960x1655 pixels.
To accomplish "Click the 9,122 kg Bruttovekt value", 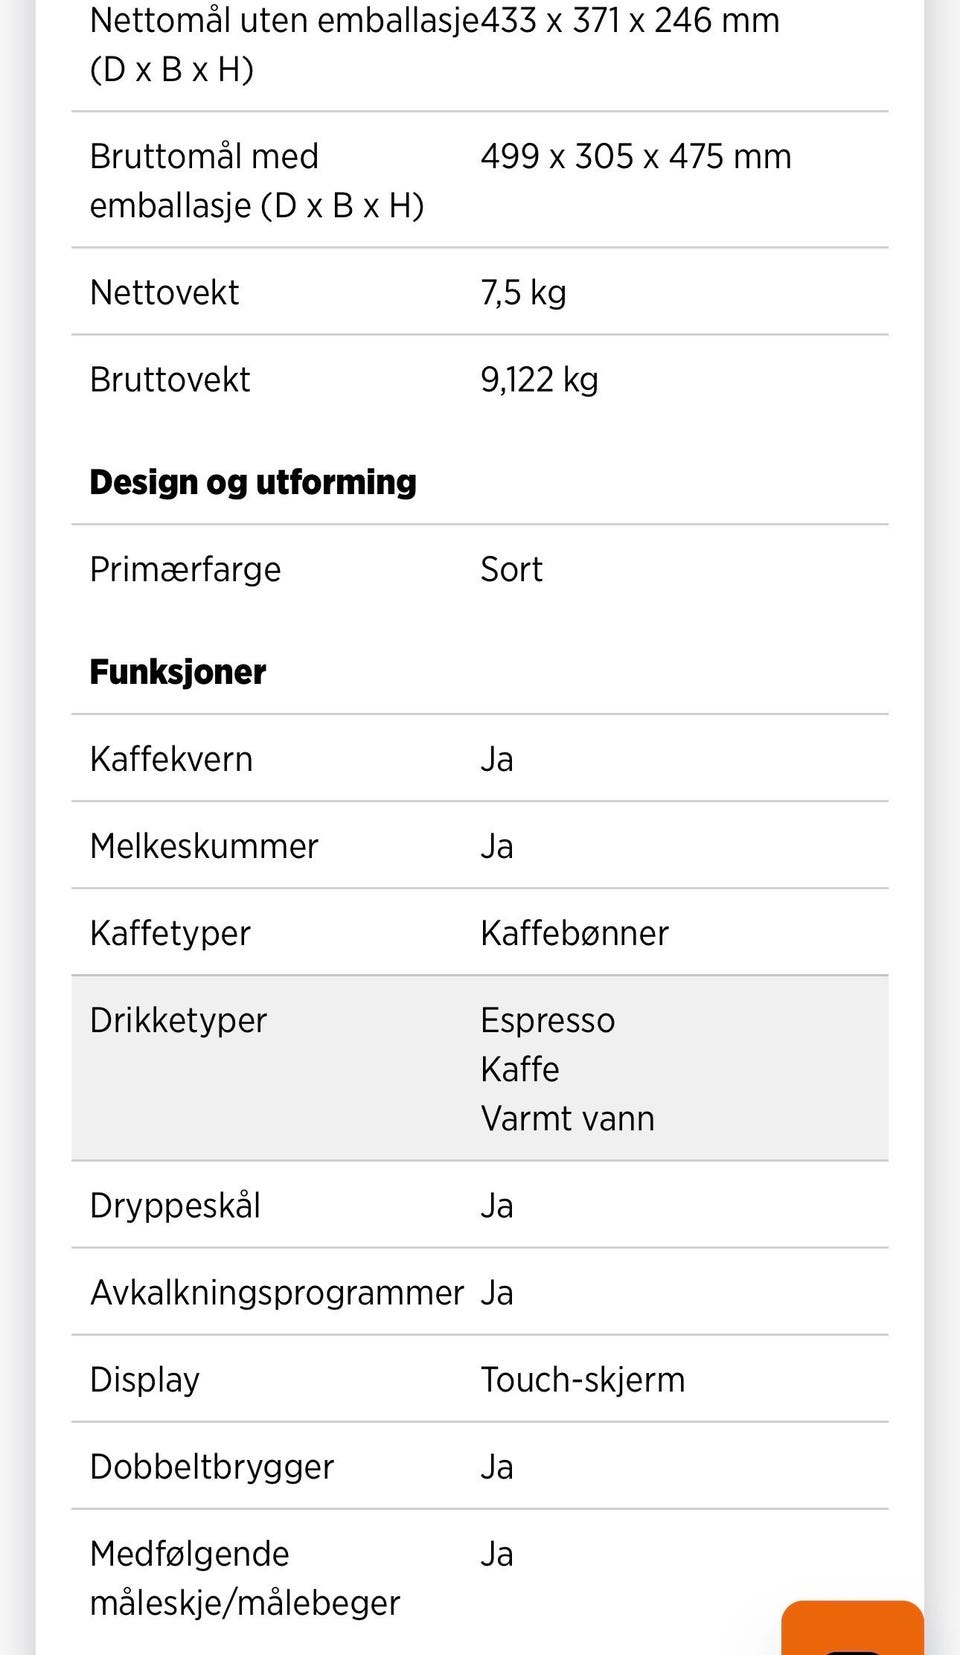I will (x=539, y=380).
